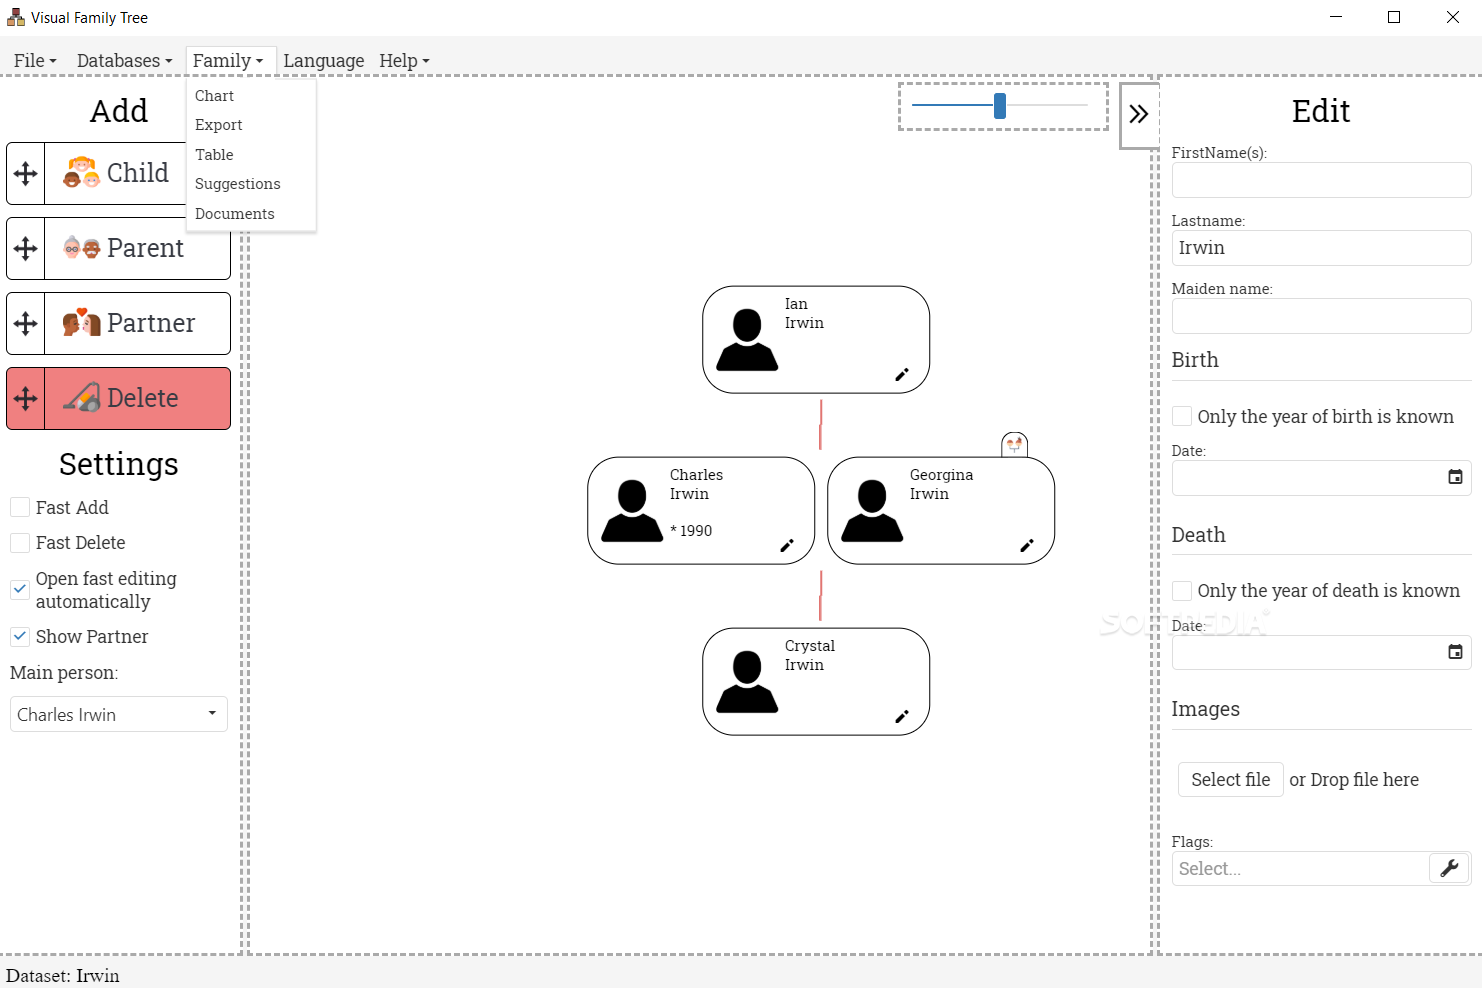The width and height of the screenshot is (1482, 988).
Task: Click the edit pencil on Georgina Irwin card
Action: tap(1027, 545)
